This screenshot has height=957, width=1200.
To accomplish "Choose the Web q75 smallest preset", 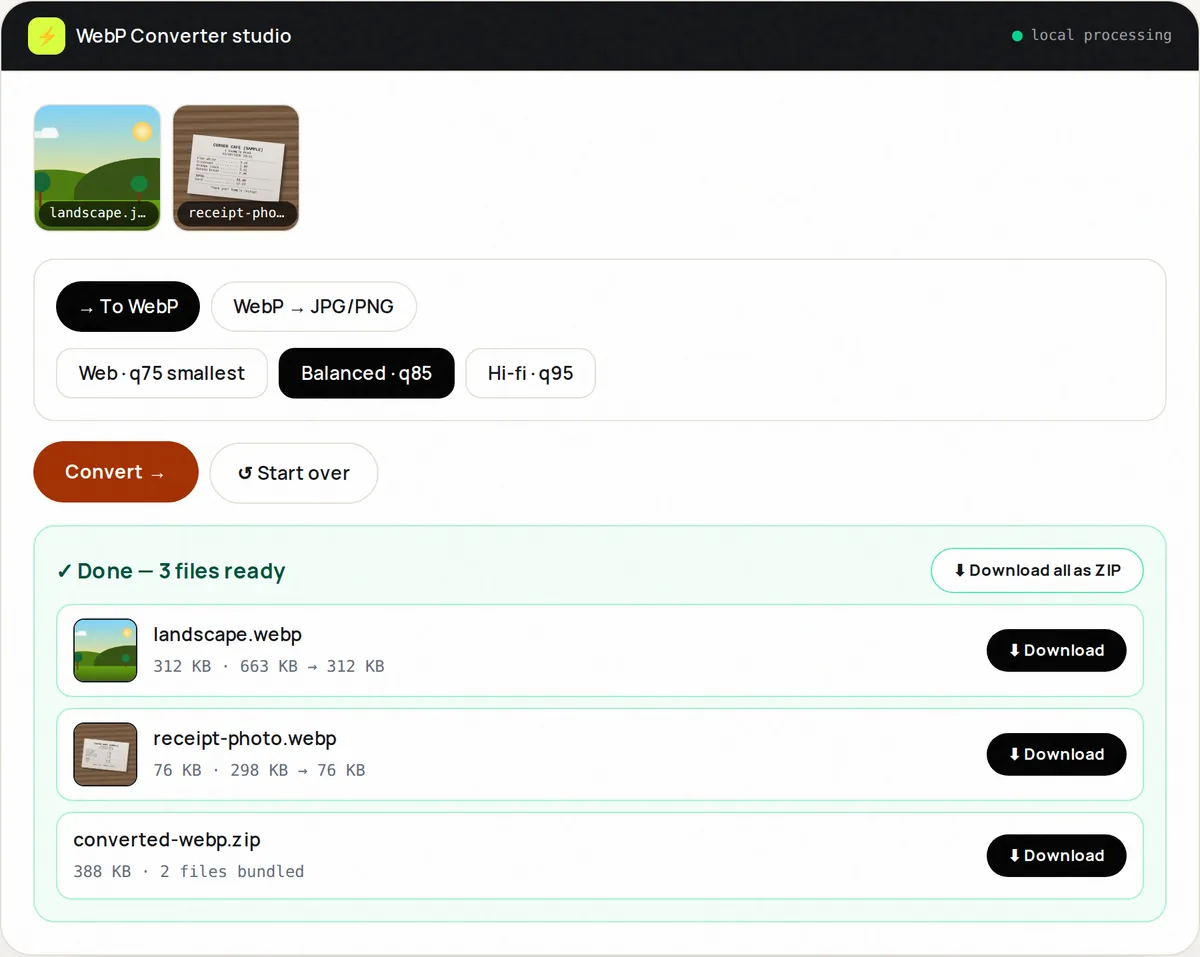I will pos(162,373).
